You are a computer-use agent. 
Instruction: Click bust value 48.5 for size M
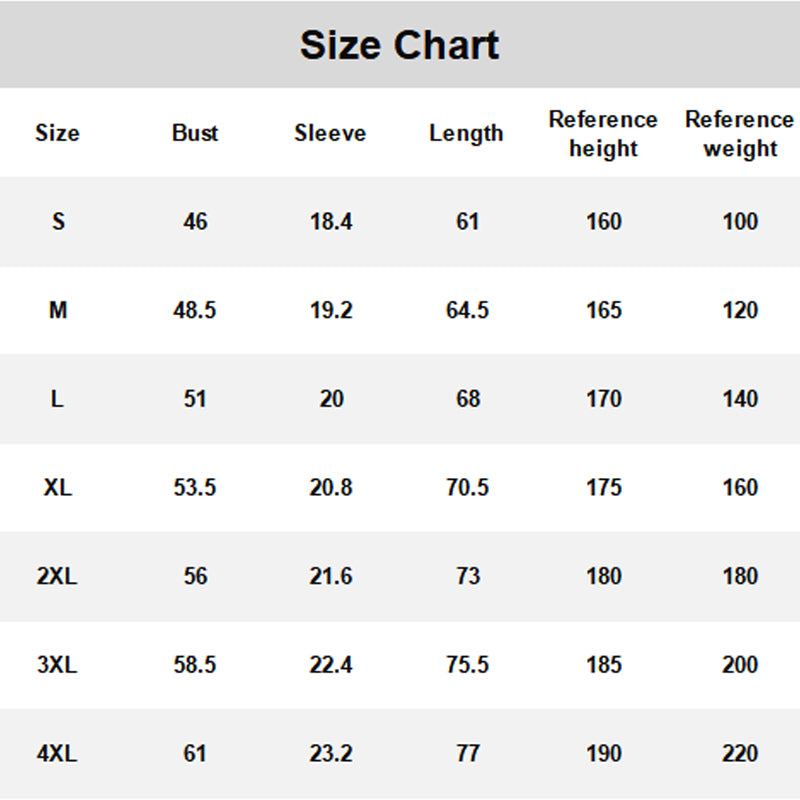(195, 311)
